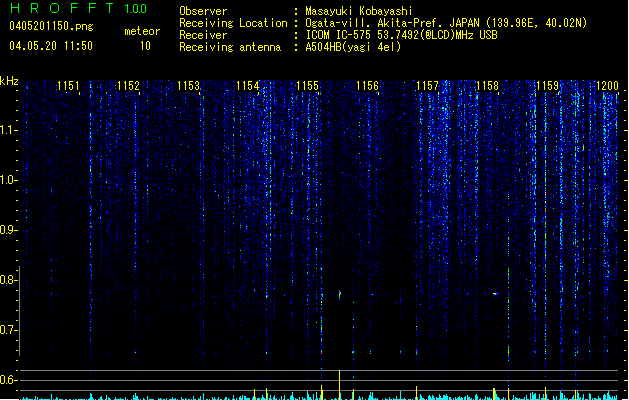Click the kHz axis unit label
Screen dimensions: 629x400
pyautogui.click(x=9, y=81)
